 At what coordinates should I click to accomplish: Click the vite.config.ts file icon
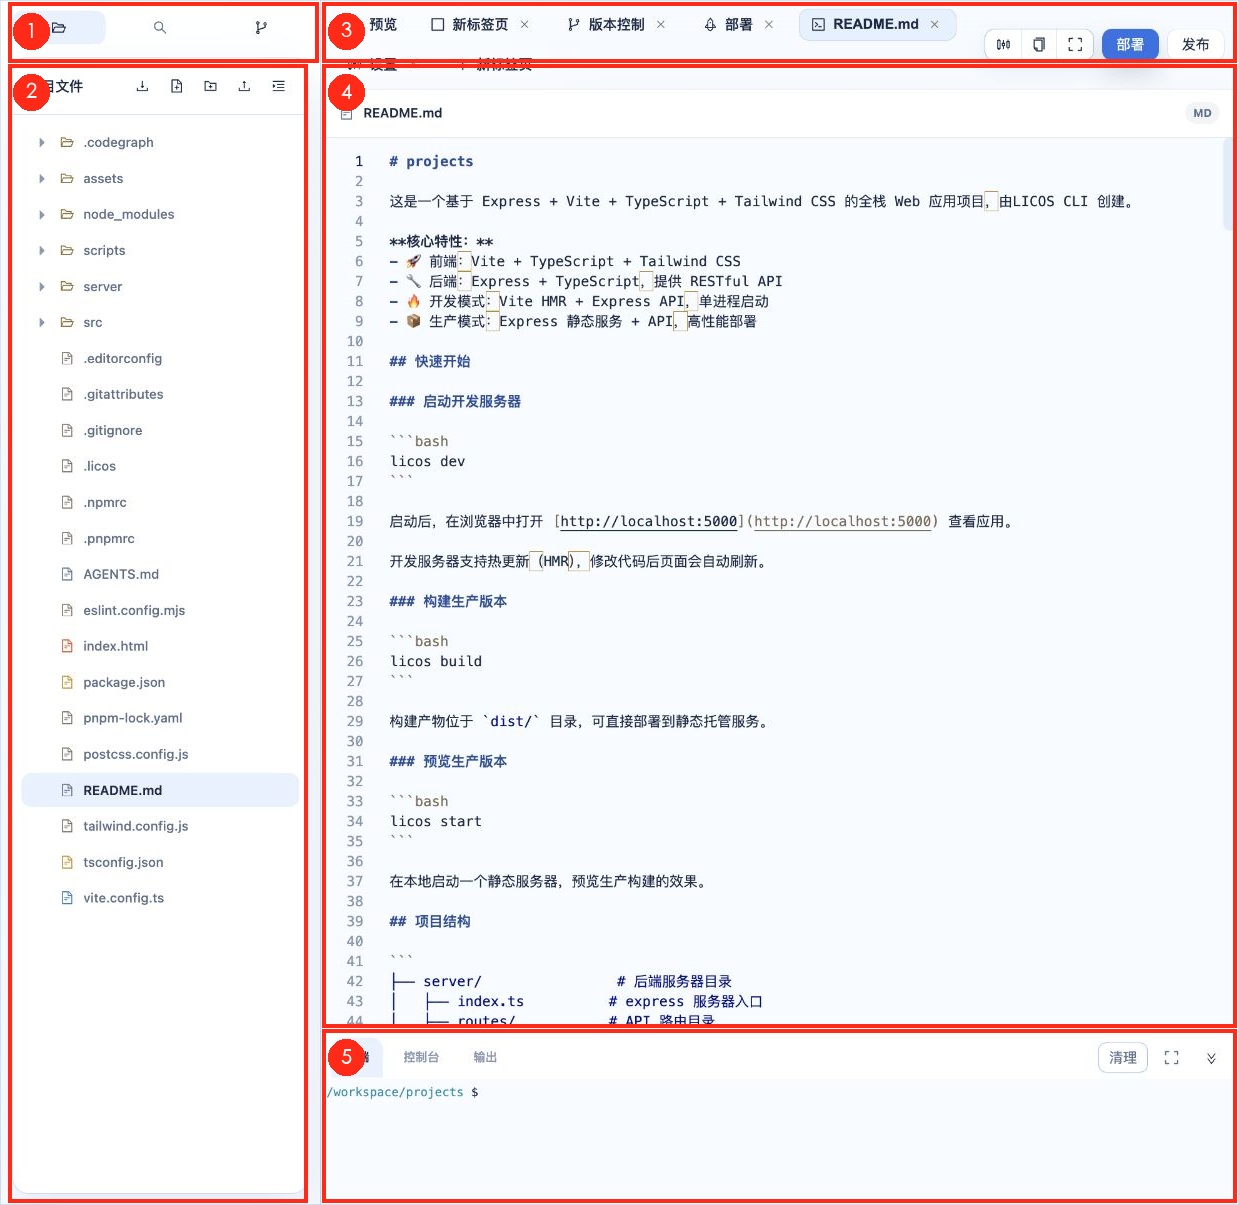[x=67, y=898]
